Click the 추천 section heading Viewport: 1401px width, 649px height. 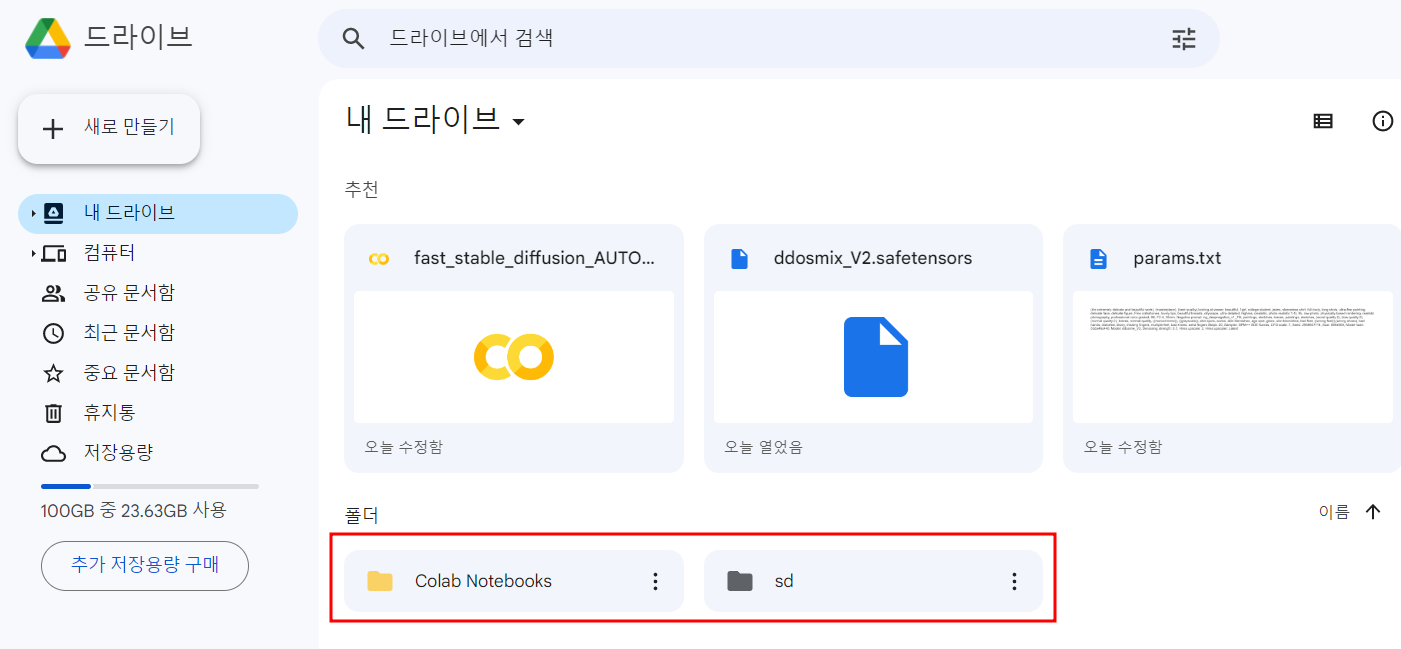pyautogui.click(x=362, y=190)
